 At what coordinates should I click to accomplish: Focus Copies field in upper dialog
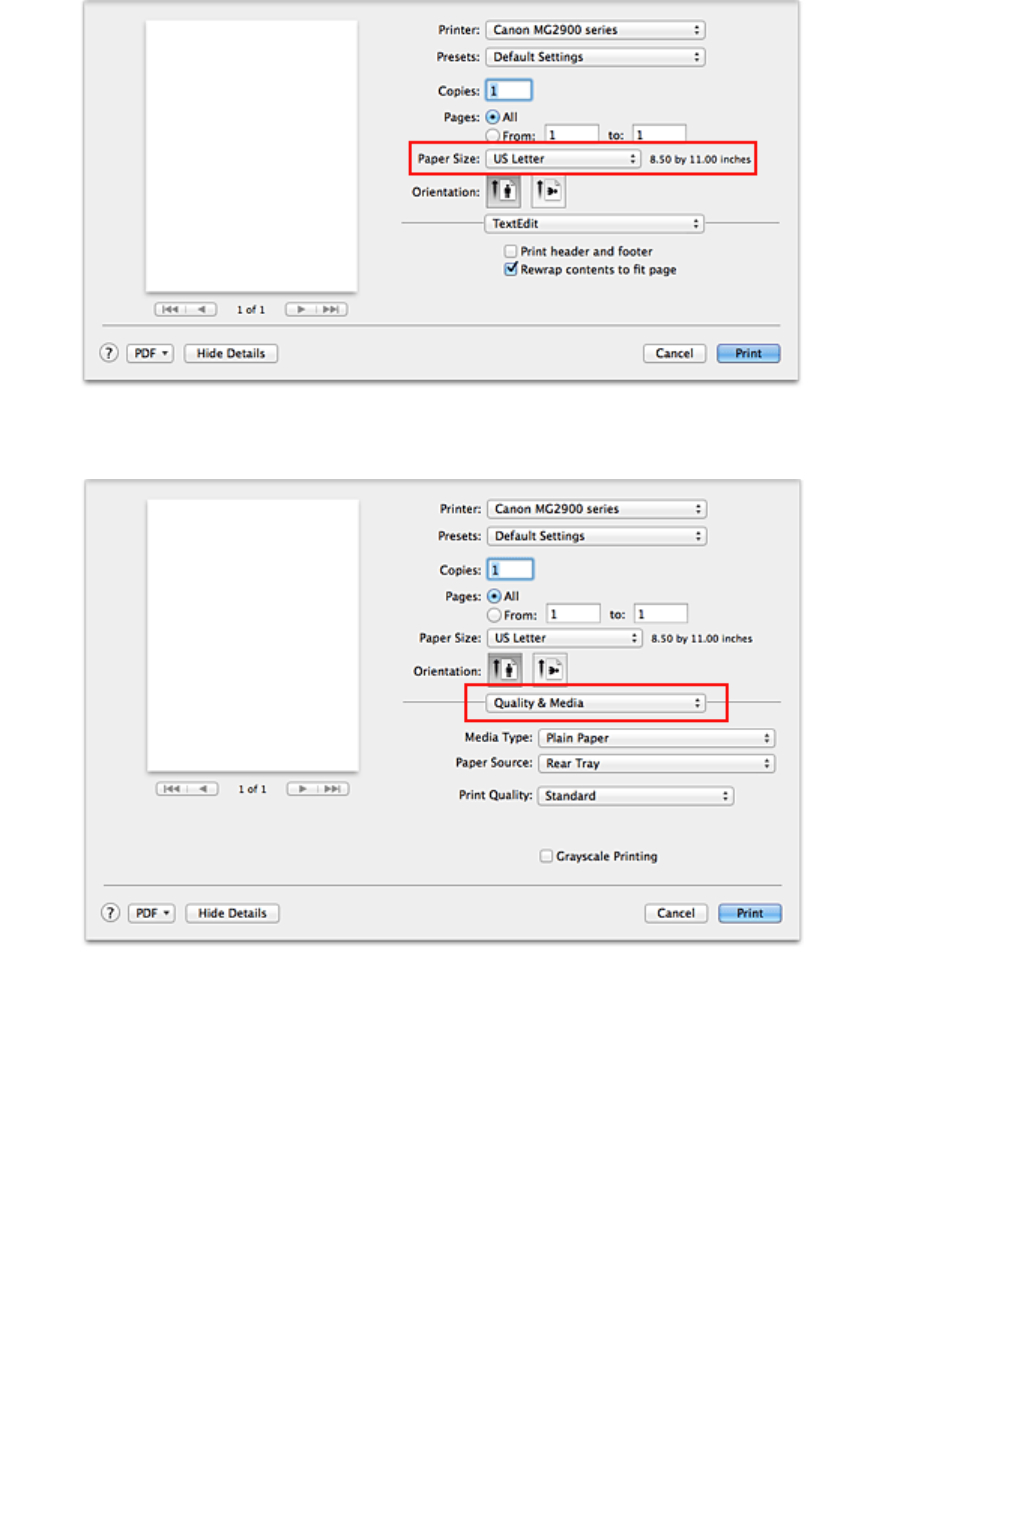click(x=509, y=91)
